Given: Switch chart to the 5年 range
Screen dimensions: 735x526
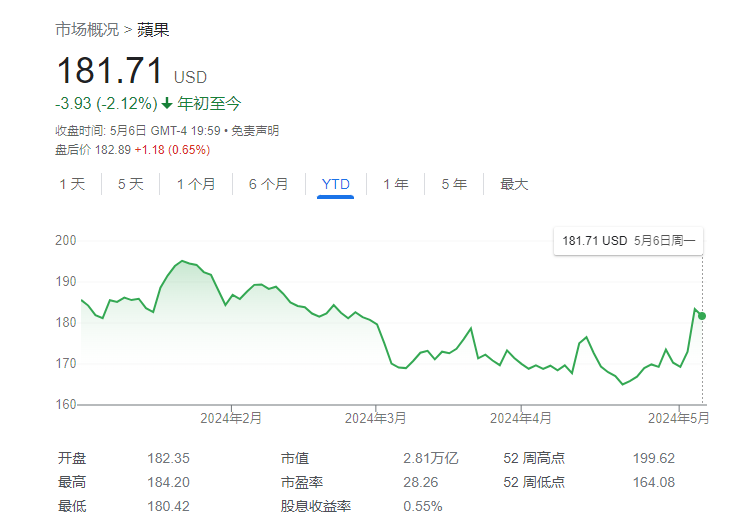Looking at the screenshot, I should (x=453, y=184).
